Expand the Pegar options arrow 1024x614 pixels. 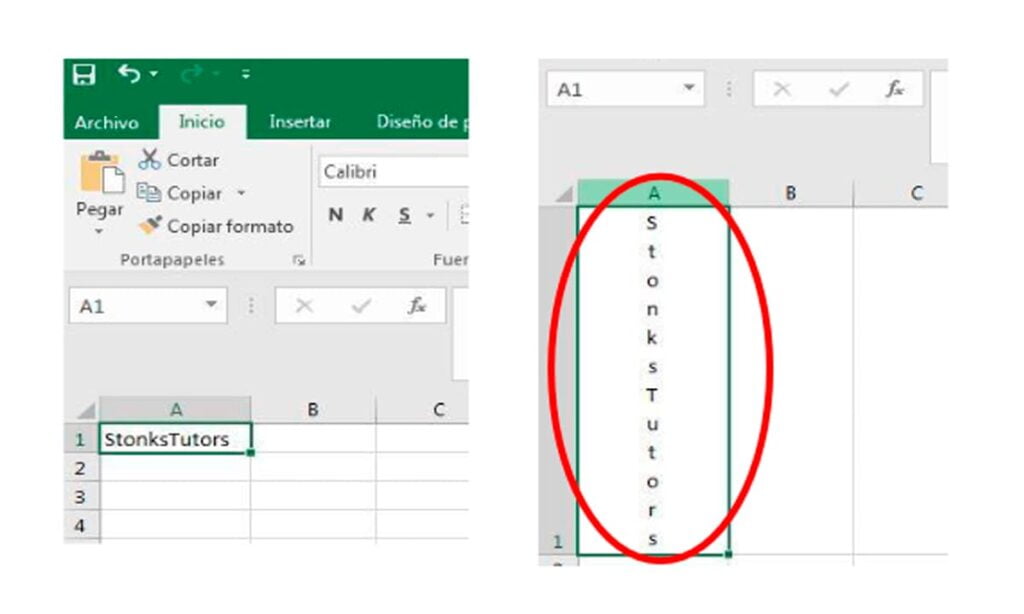pyautogui.click(x=99, y=231)
